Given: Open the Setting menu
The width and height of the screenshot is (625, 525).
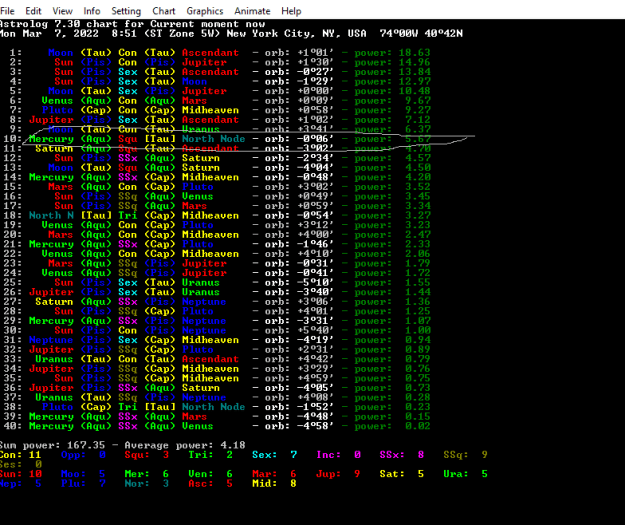Looking at the screenshot, I should click(126, 11).
